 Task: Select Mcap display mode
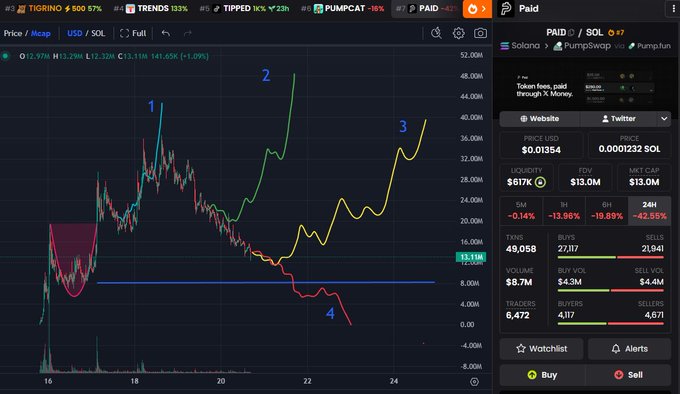40,33
